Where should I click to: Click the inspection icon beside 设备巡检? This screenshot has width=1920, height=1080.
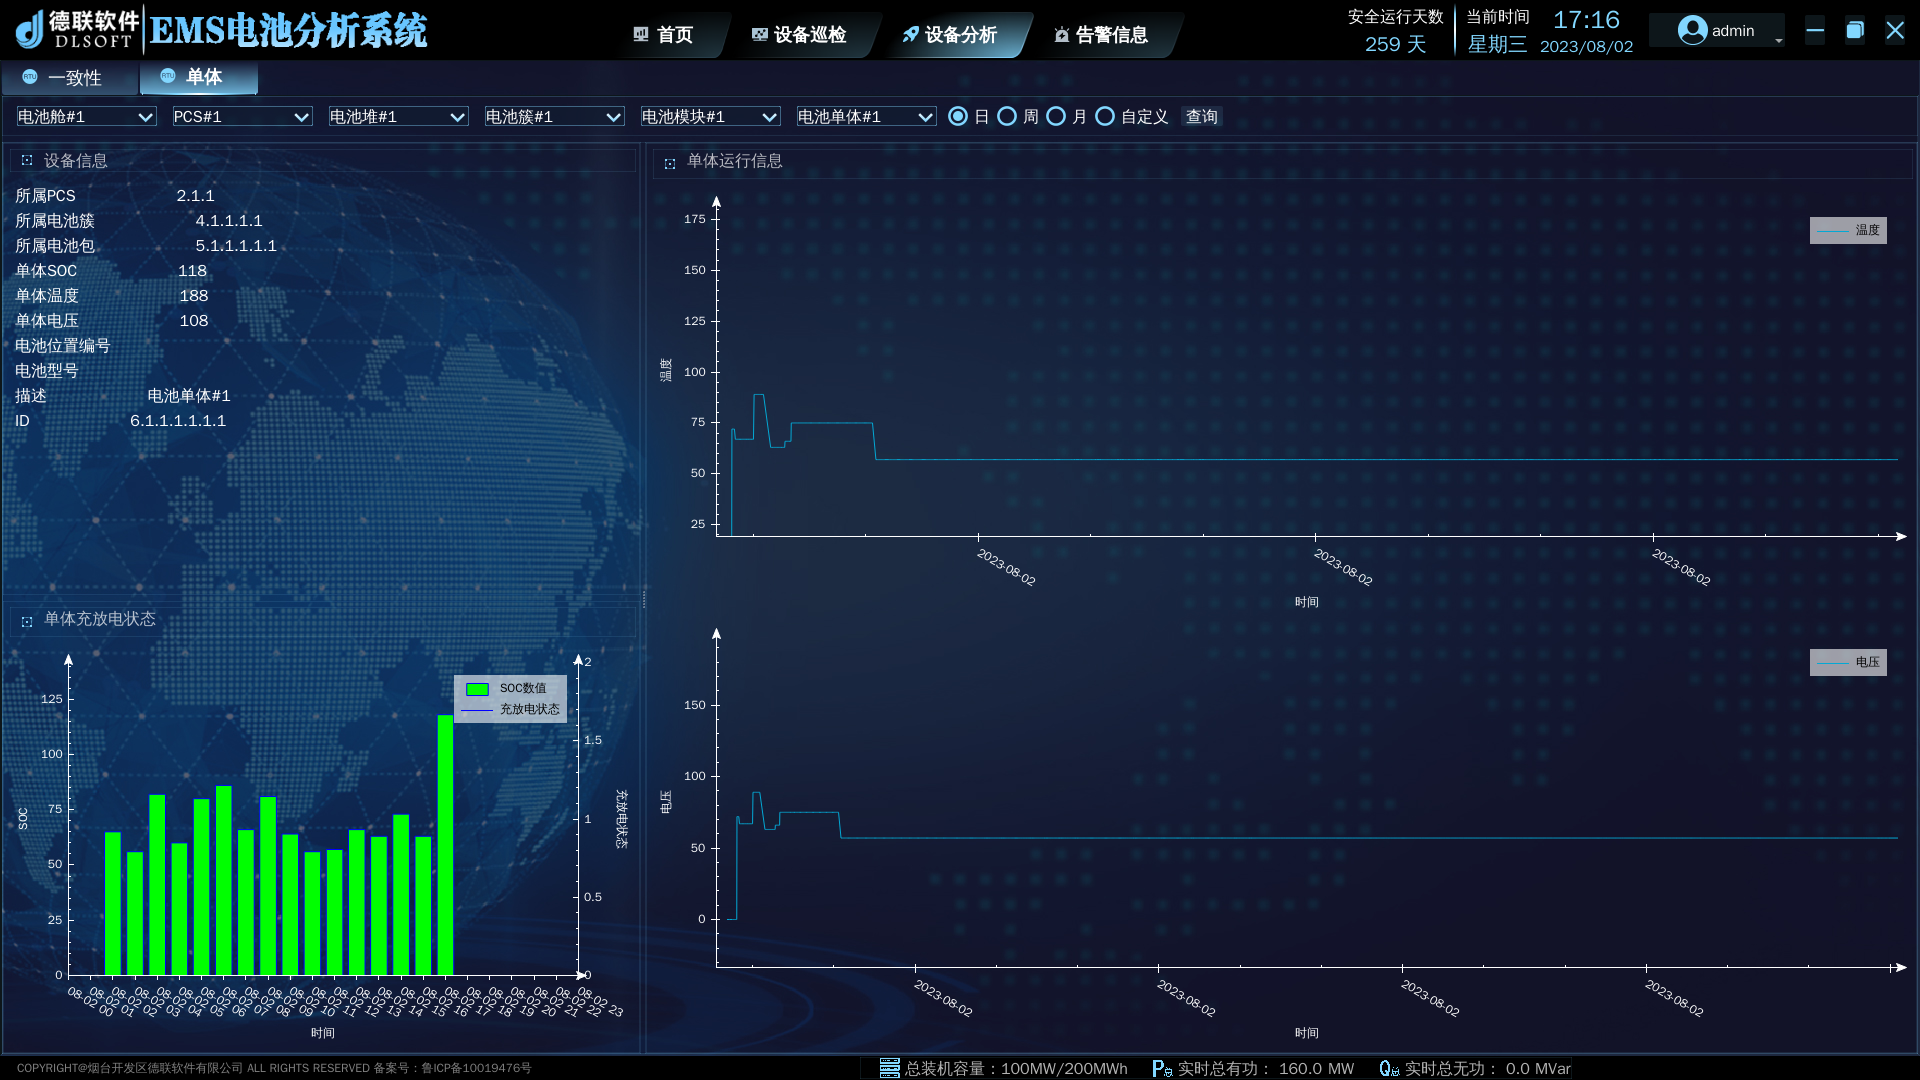click(759, 35)
